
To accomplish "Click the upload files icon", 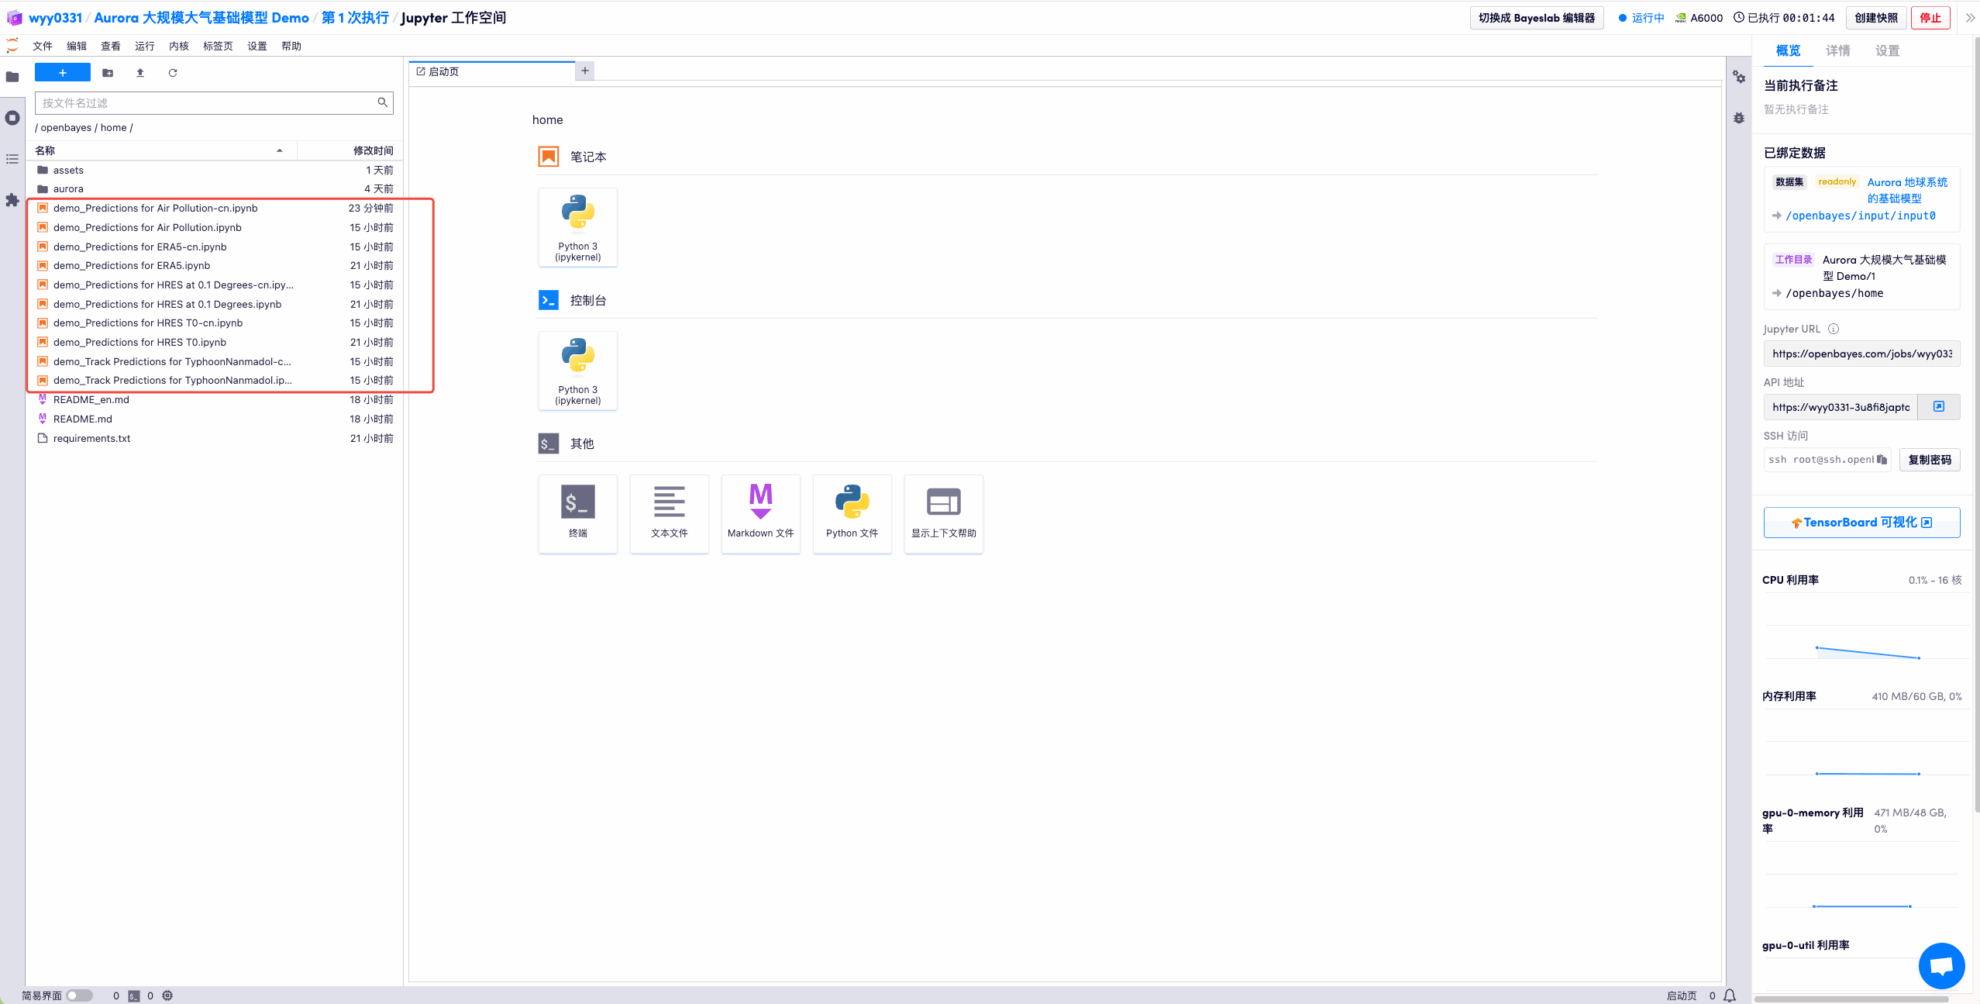I will [x=140, y=73].
